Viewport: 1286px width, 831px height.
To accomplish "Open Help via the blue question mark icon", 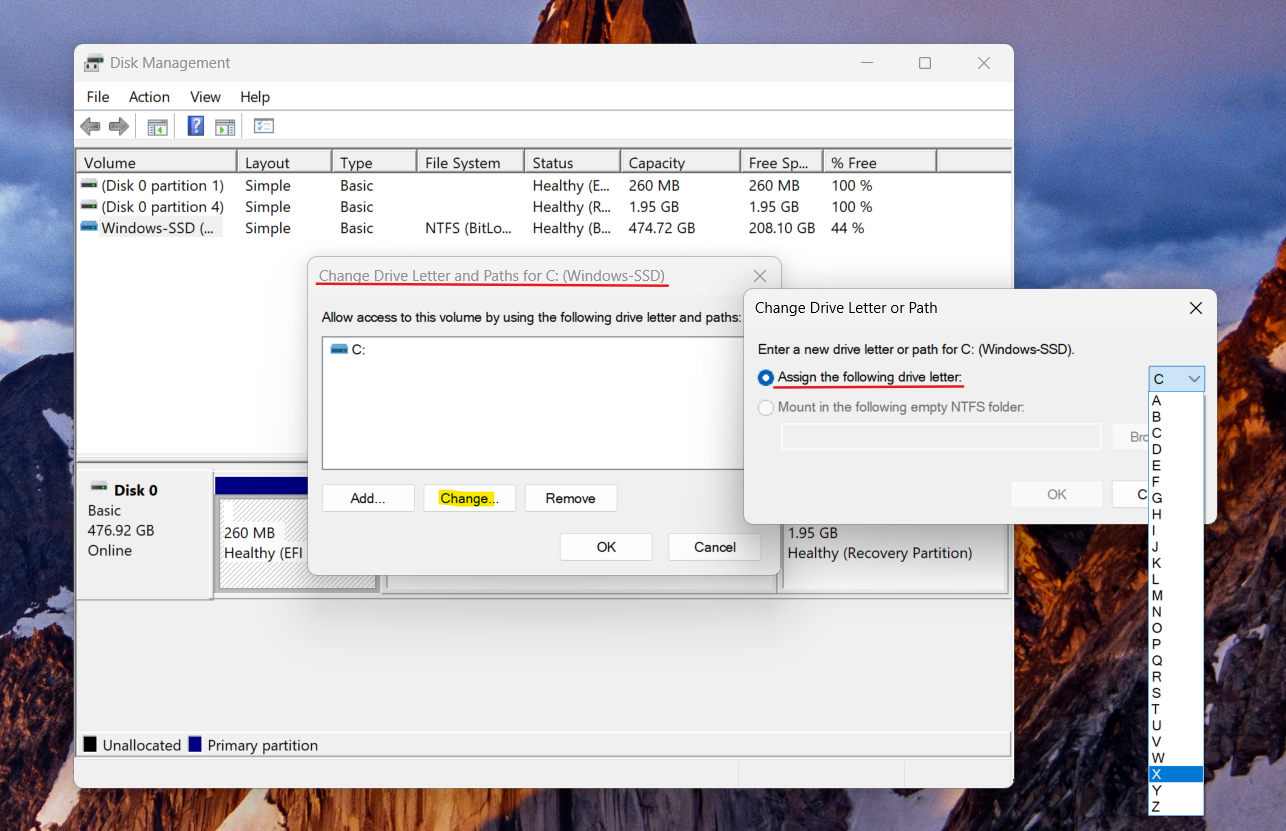I will (196, 126).
